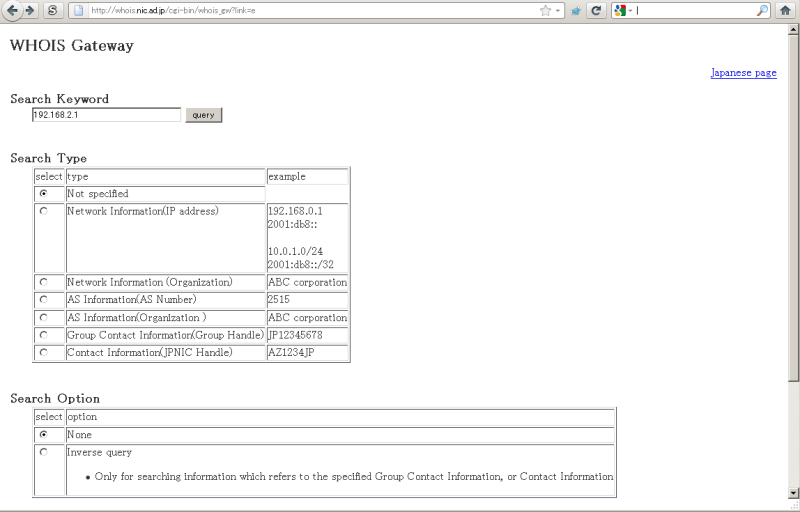Viewport: 800px width, 512px height.
Task: Select Group Contact Information (Group Handle) radio button
Action: [x=43, y=335]
